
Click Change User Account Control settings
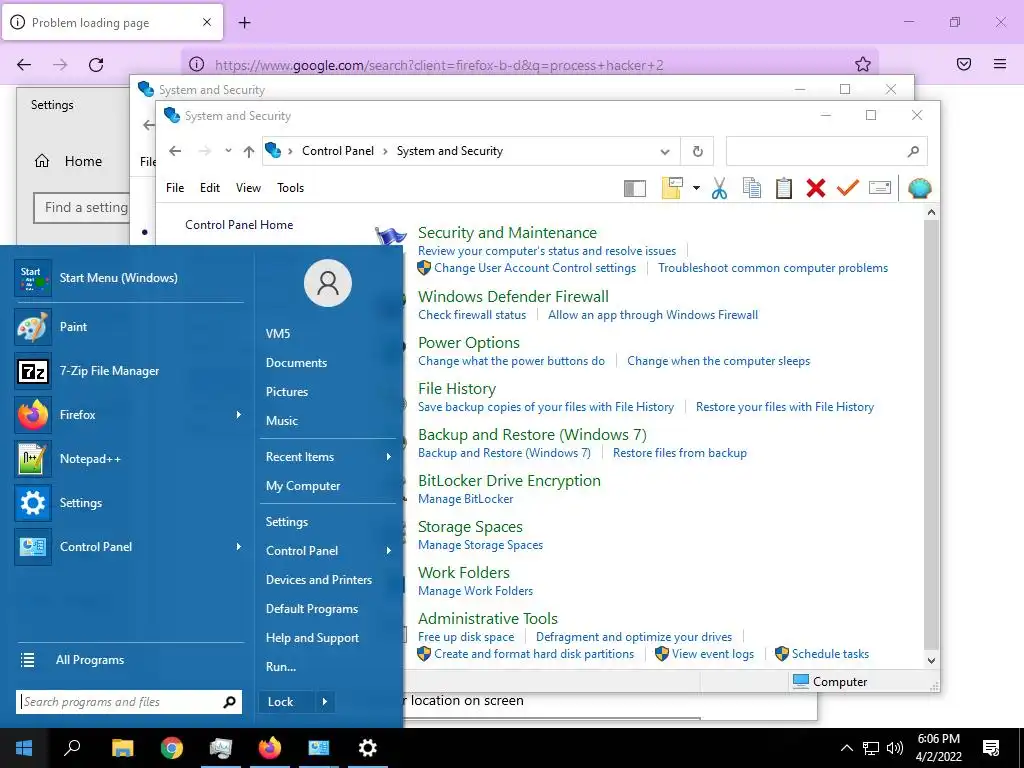[x=535, y=268]
